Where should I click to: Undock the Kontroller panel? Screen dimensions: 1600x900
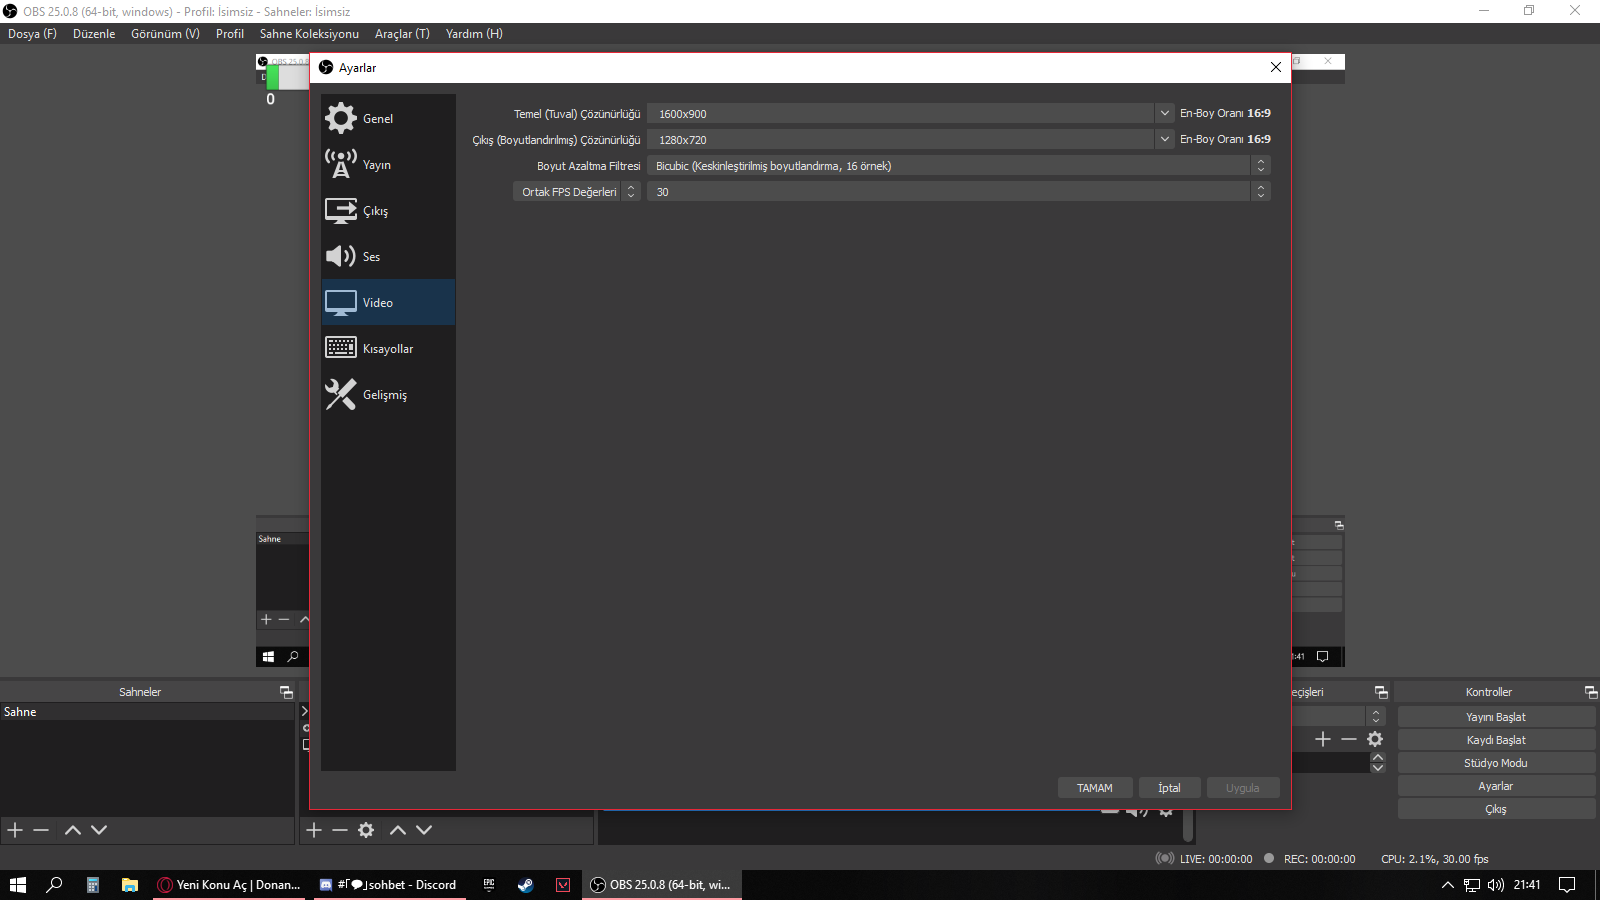click(x=1591, y=692)
